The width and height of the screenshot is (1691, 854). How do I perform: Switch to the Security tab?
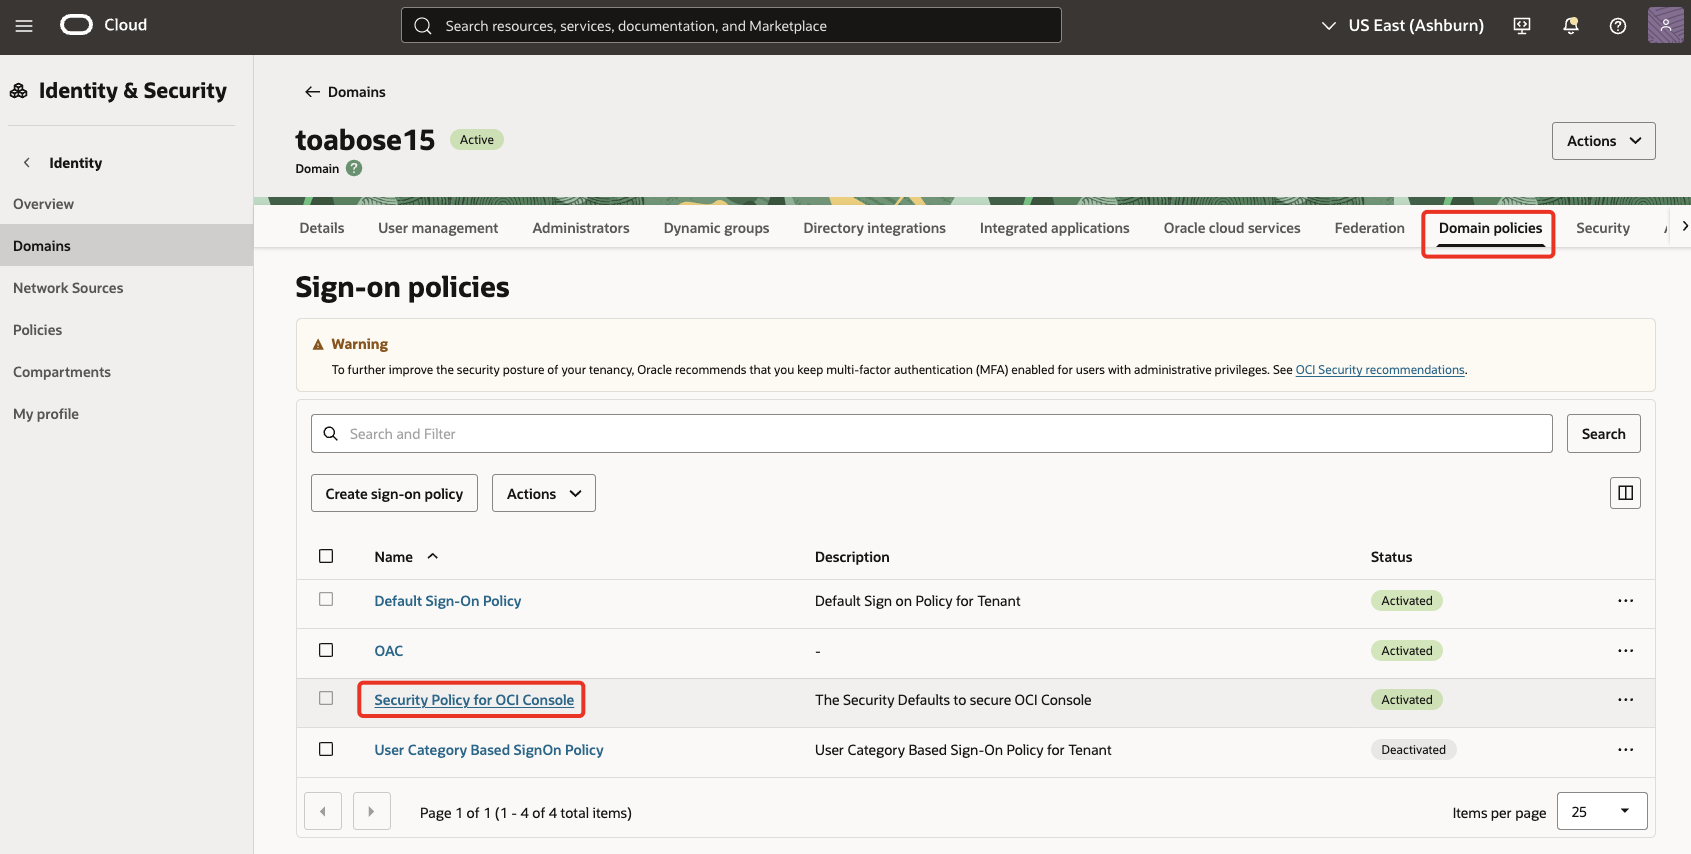[x=1602, y=228]
